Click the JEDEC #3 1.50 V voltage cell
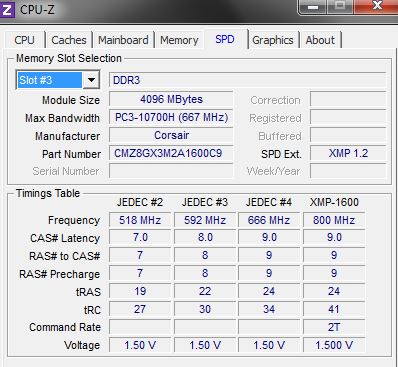Image resolution: width=398 pixels, height=367 pixels. click(205, 345)
